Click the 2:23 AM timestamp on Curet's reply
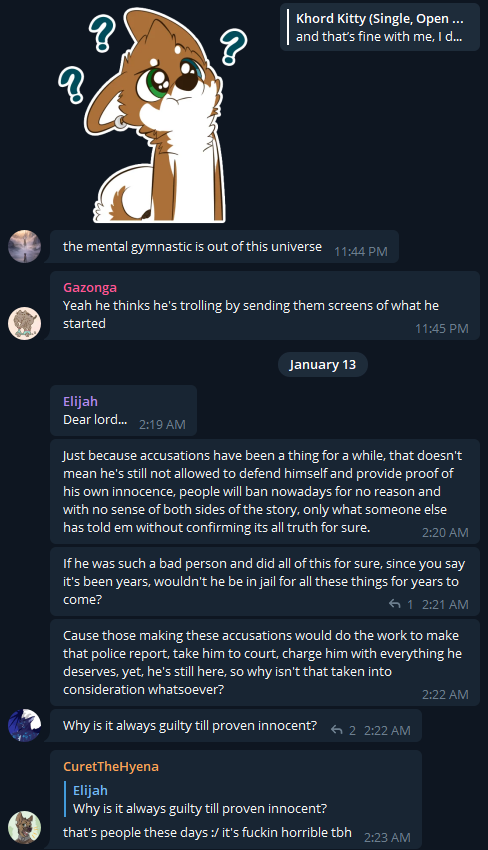Screen dimensions: 488x850 [x=387, y=838]
